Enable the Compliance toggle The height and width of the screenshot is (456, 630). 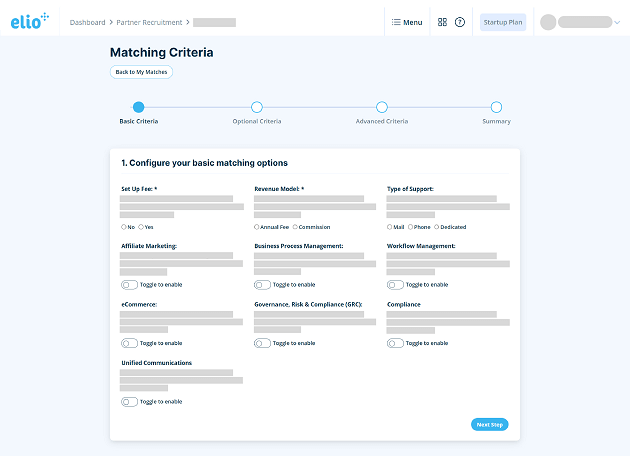tap(395, 343)
